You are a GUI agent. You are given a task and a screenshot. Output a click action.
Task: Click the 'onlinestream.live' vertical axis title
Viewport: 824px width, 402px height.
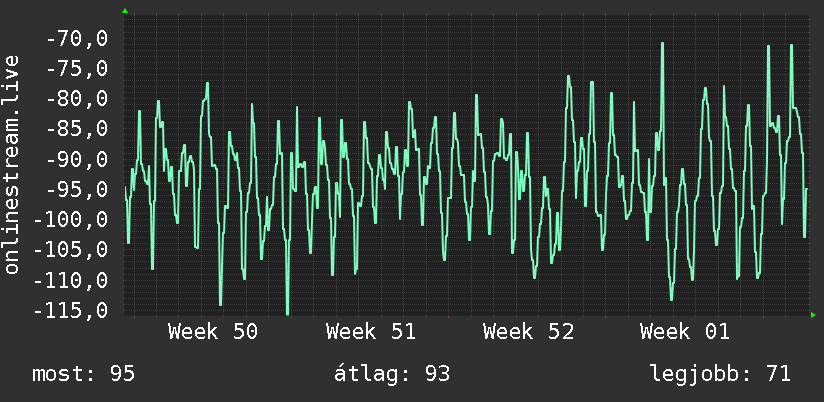pos(11,164)
